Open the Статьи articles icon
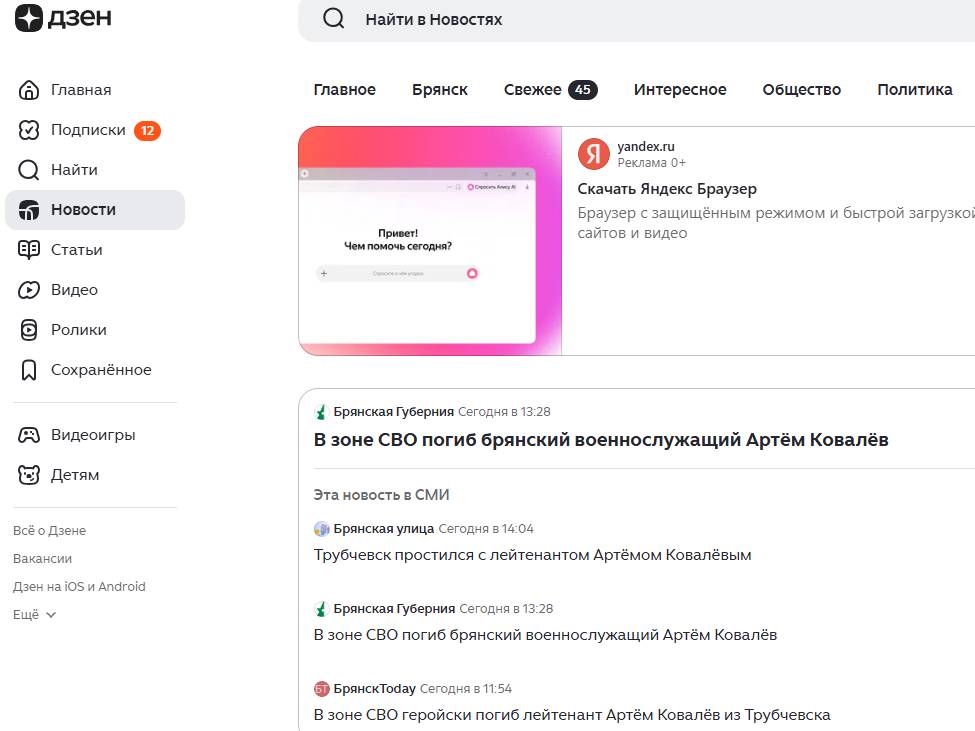The height and width of the screenshot is (731, 975). coord(29,250)
